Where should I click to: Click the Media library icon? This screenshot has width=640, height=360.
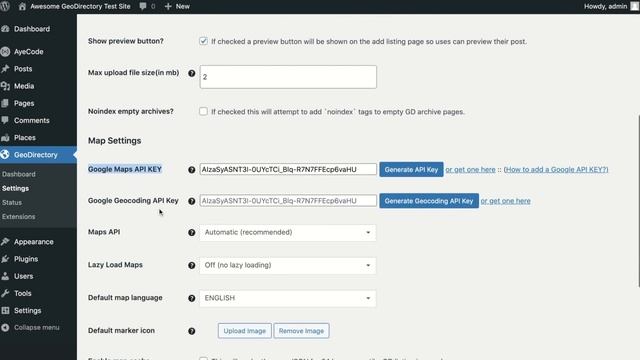coord(5,86)
